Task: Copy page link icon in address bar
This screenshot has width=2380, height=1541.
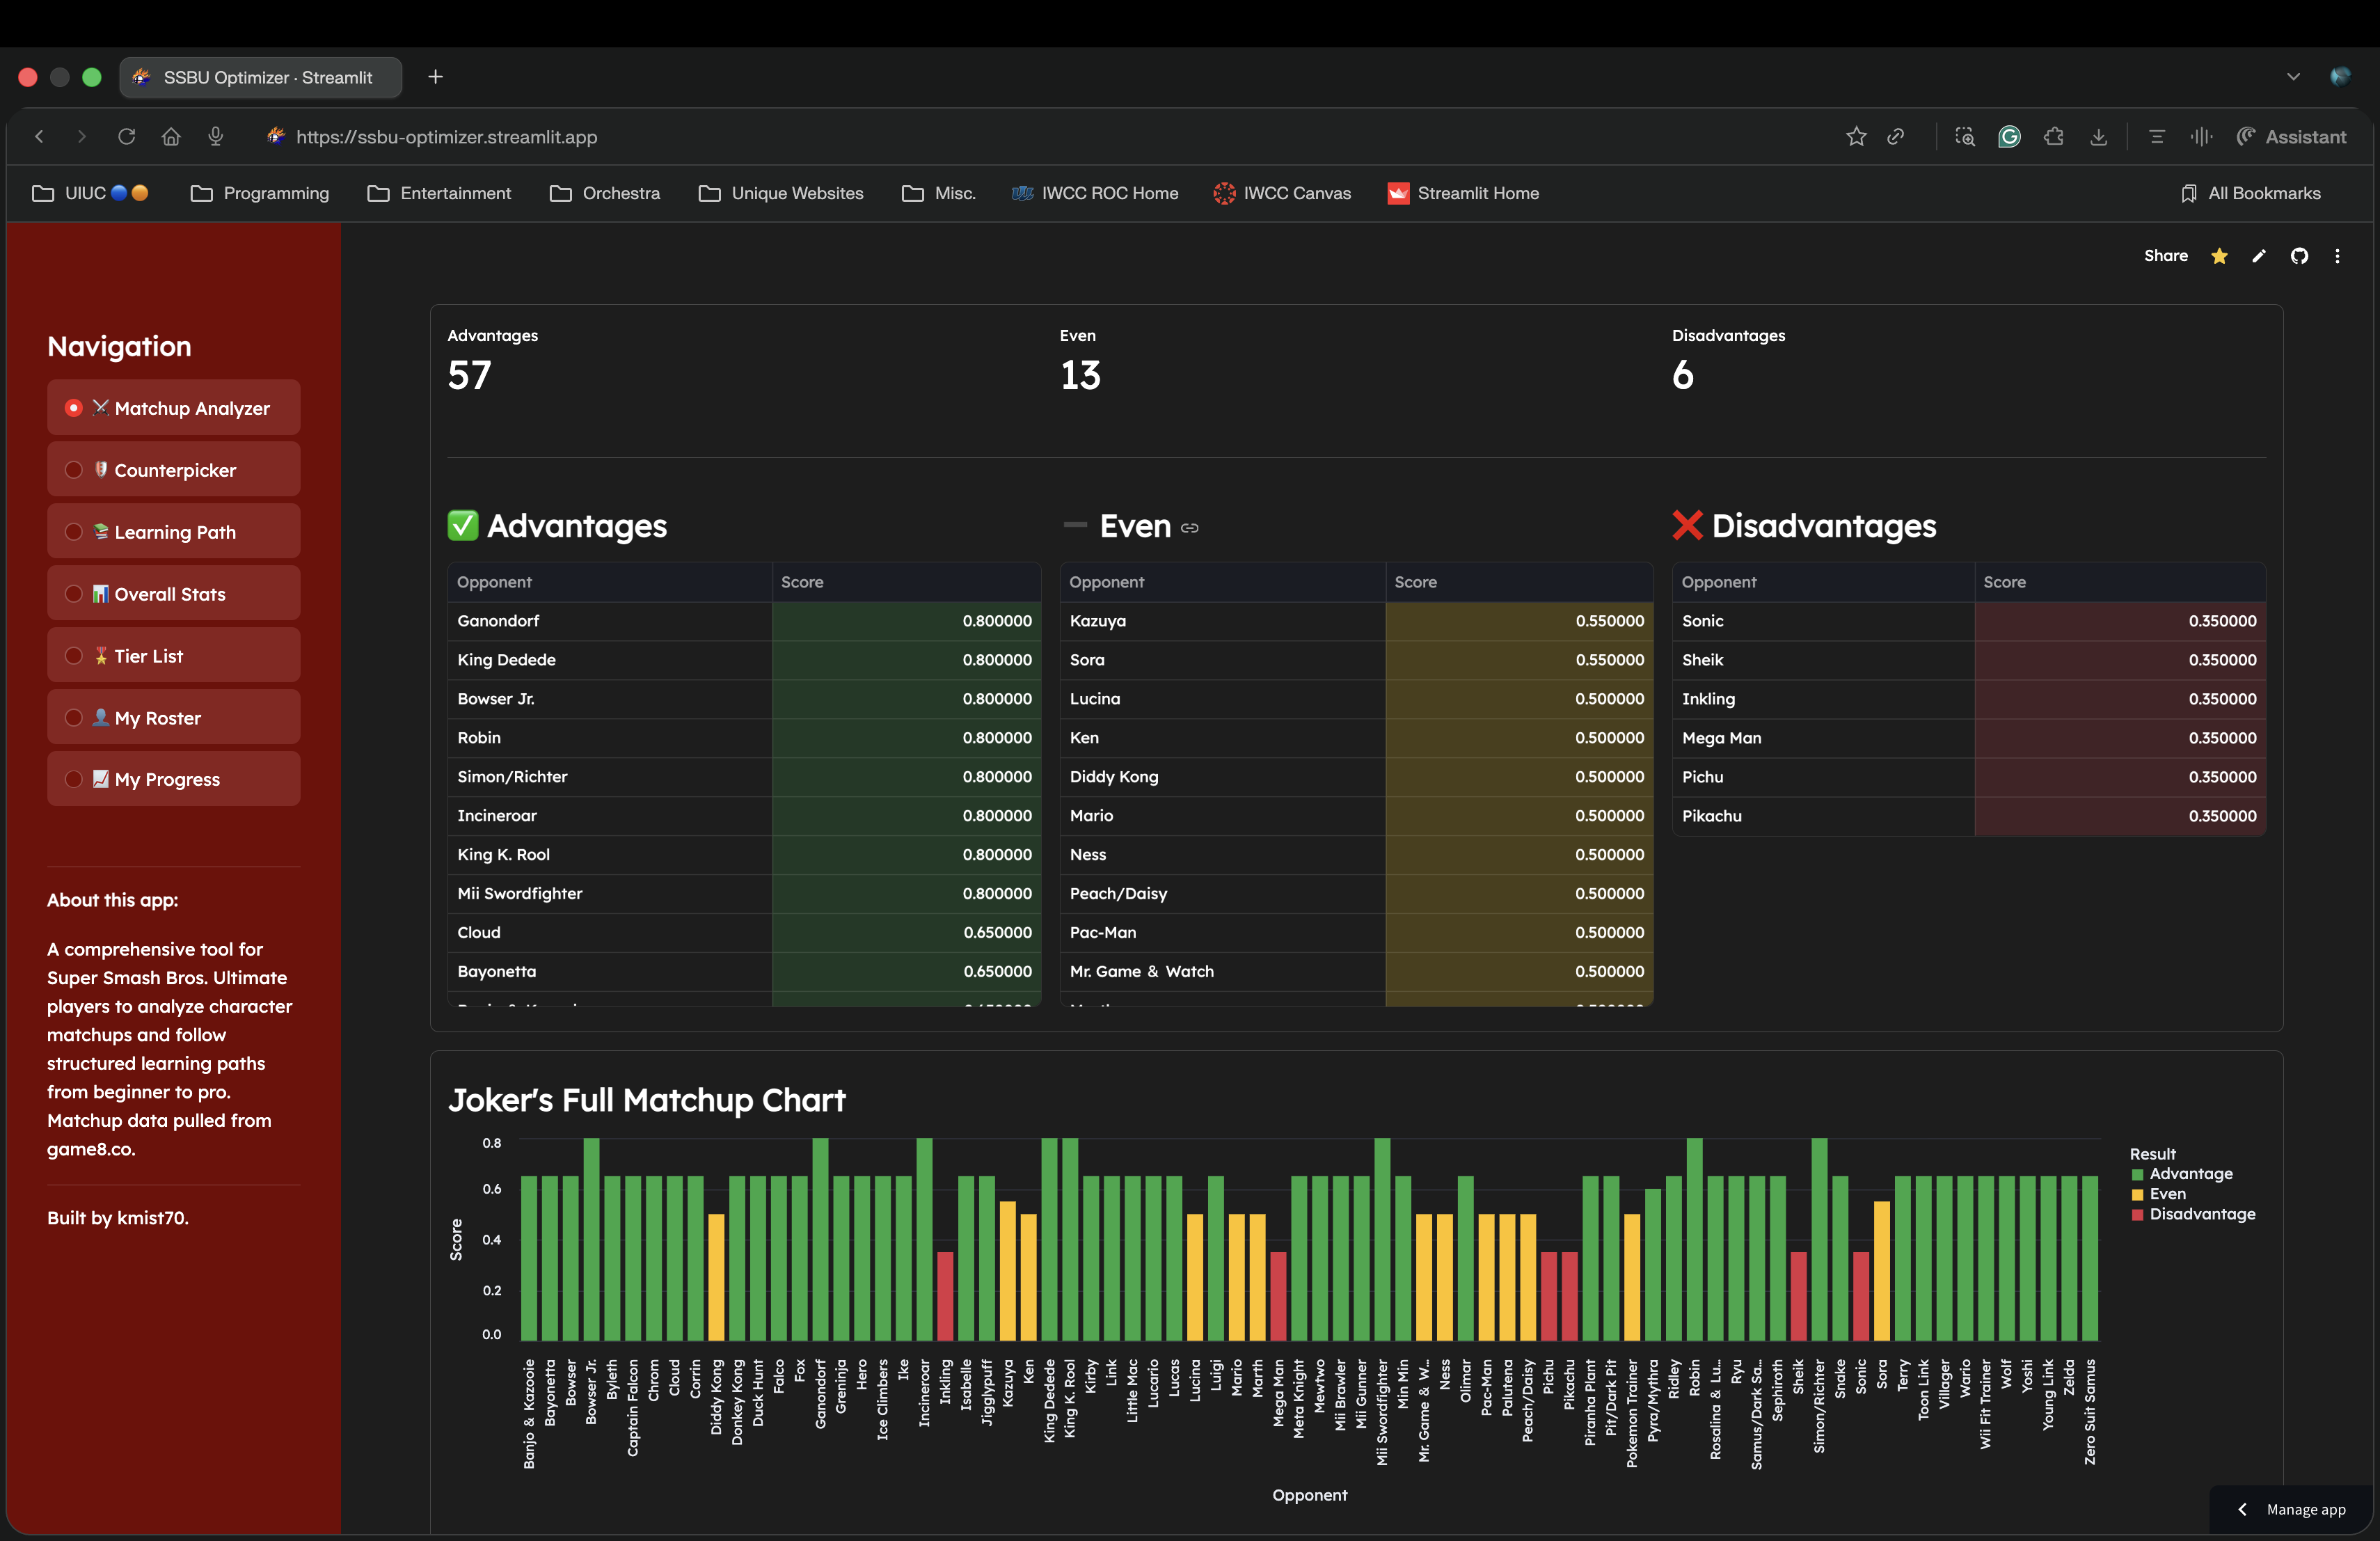Action: 1896,137
